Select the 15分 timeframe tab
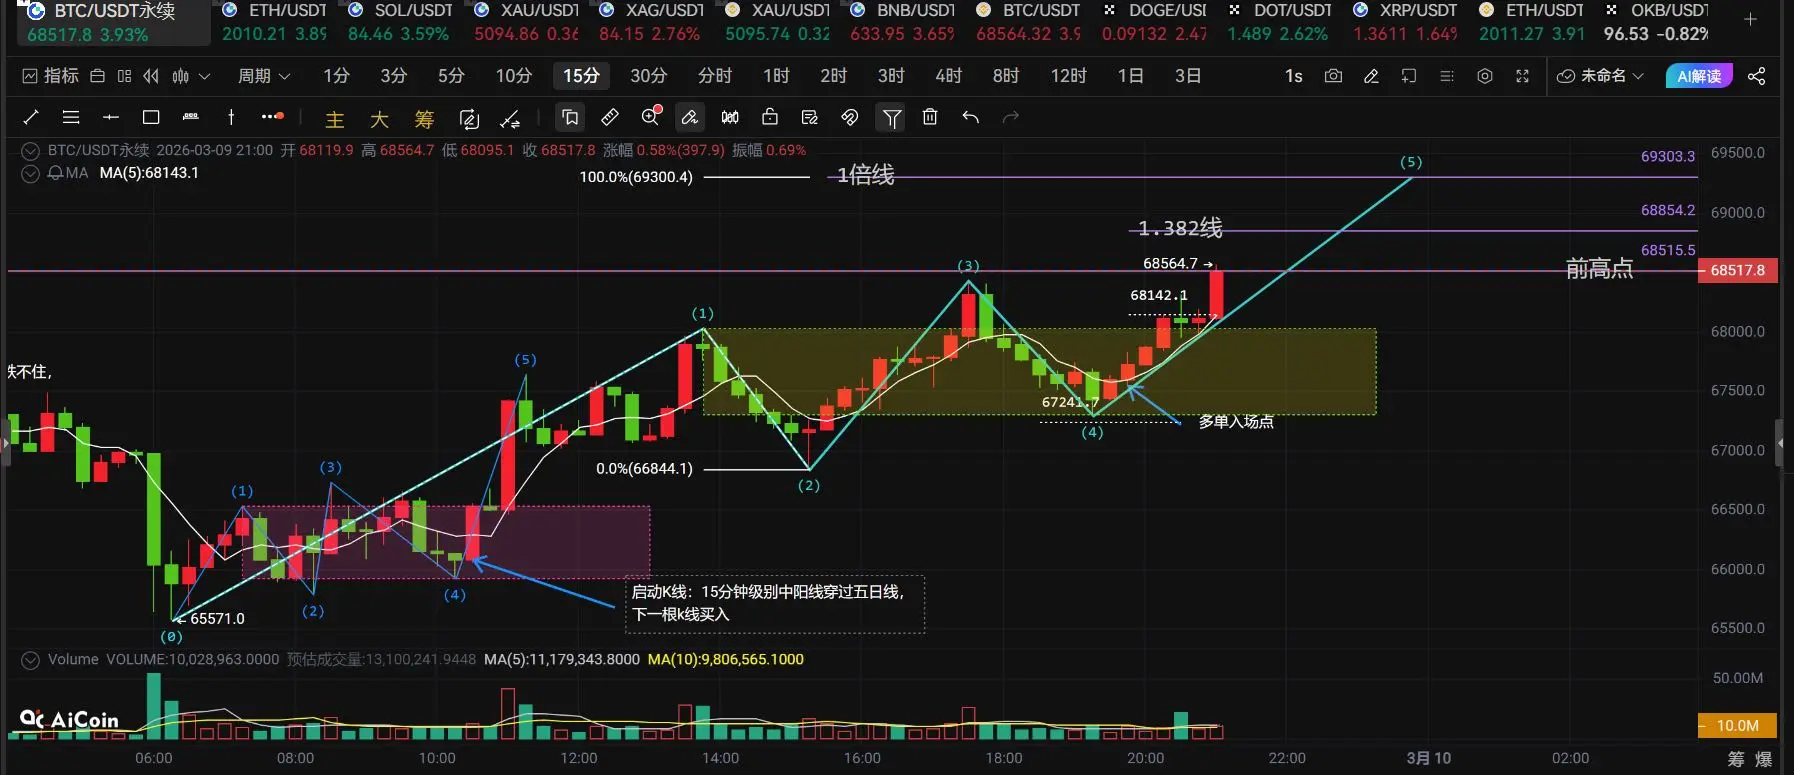Viewport: 1794px width, 775px height. coord(581,76)
